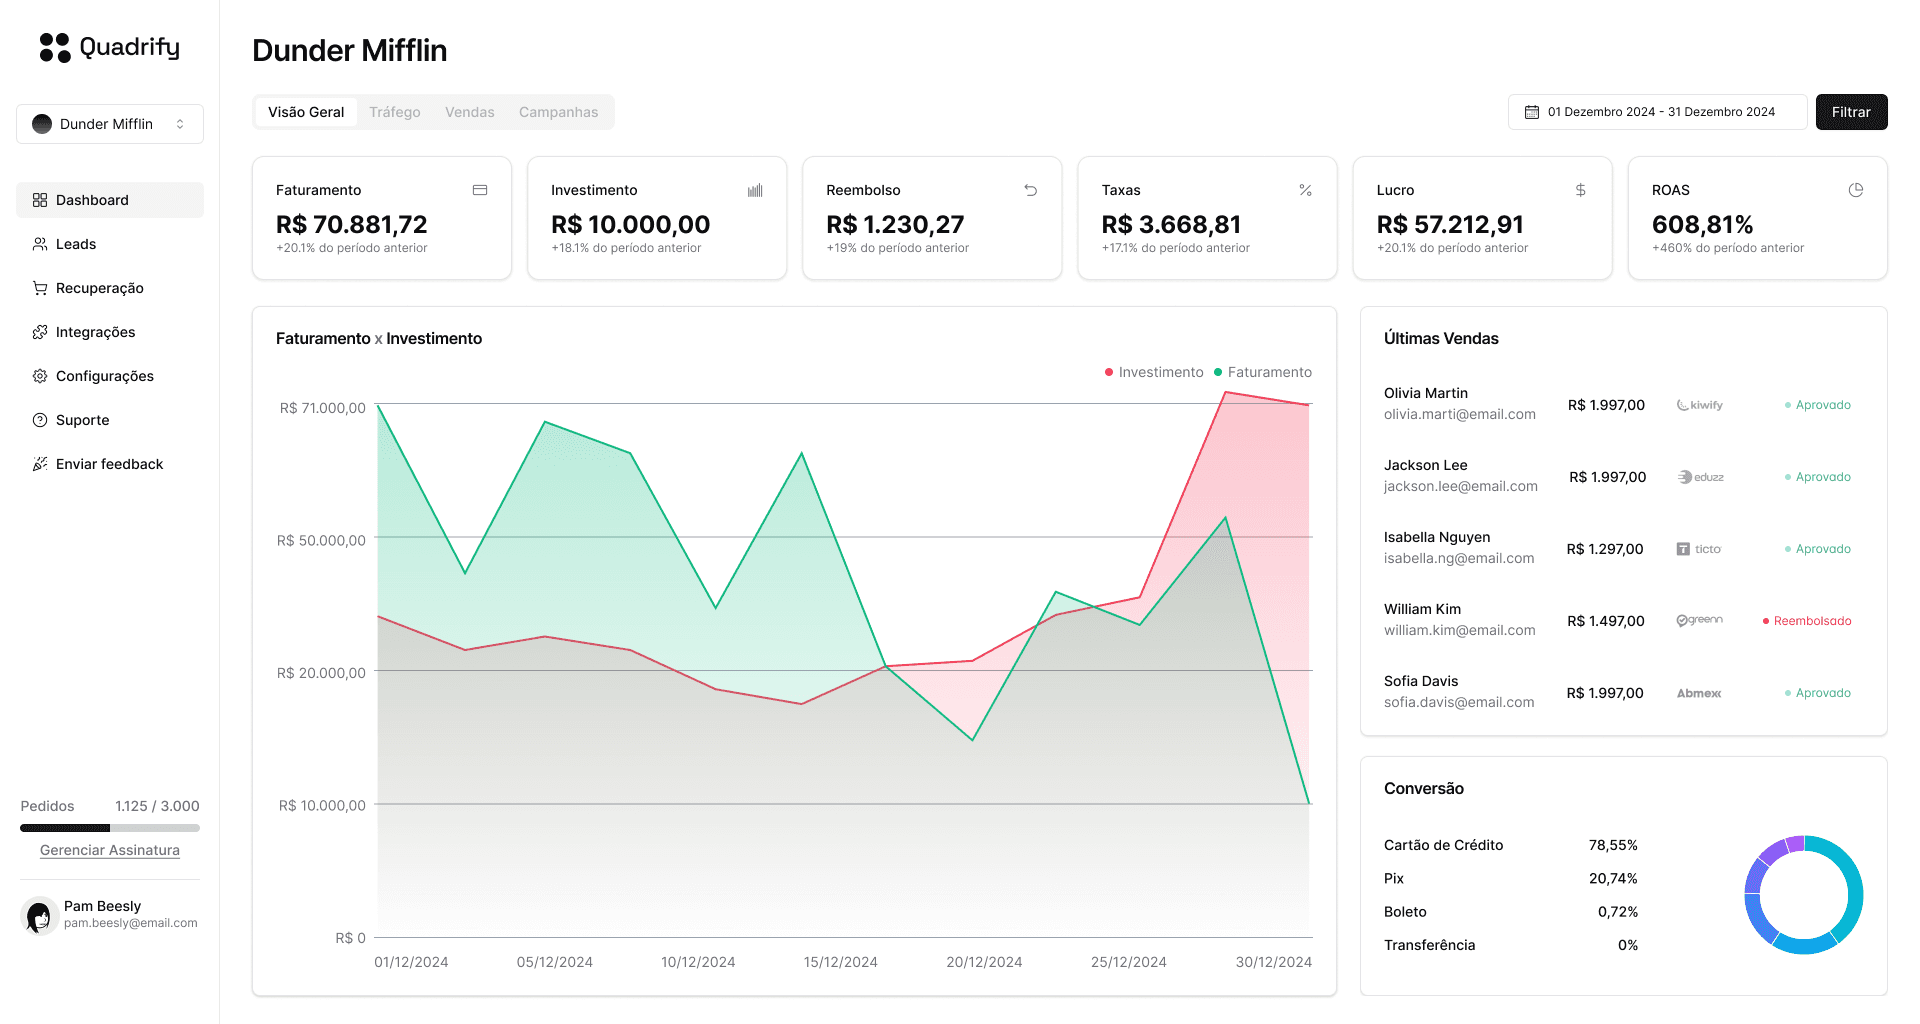Switch to the Campanhas tab

pos(558,112)
